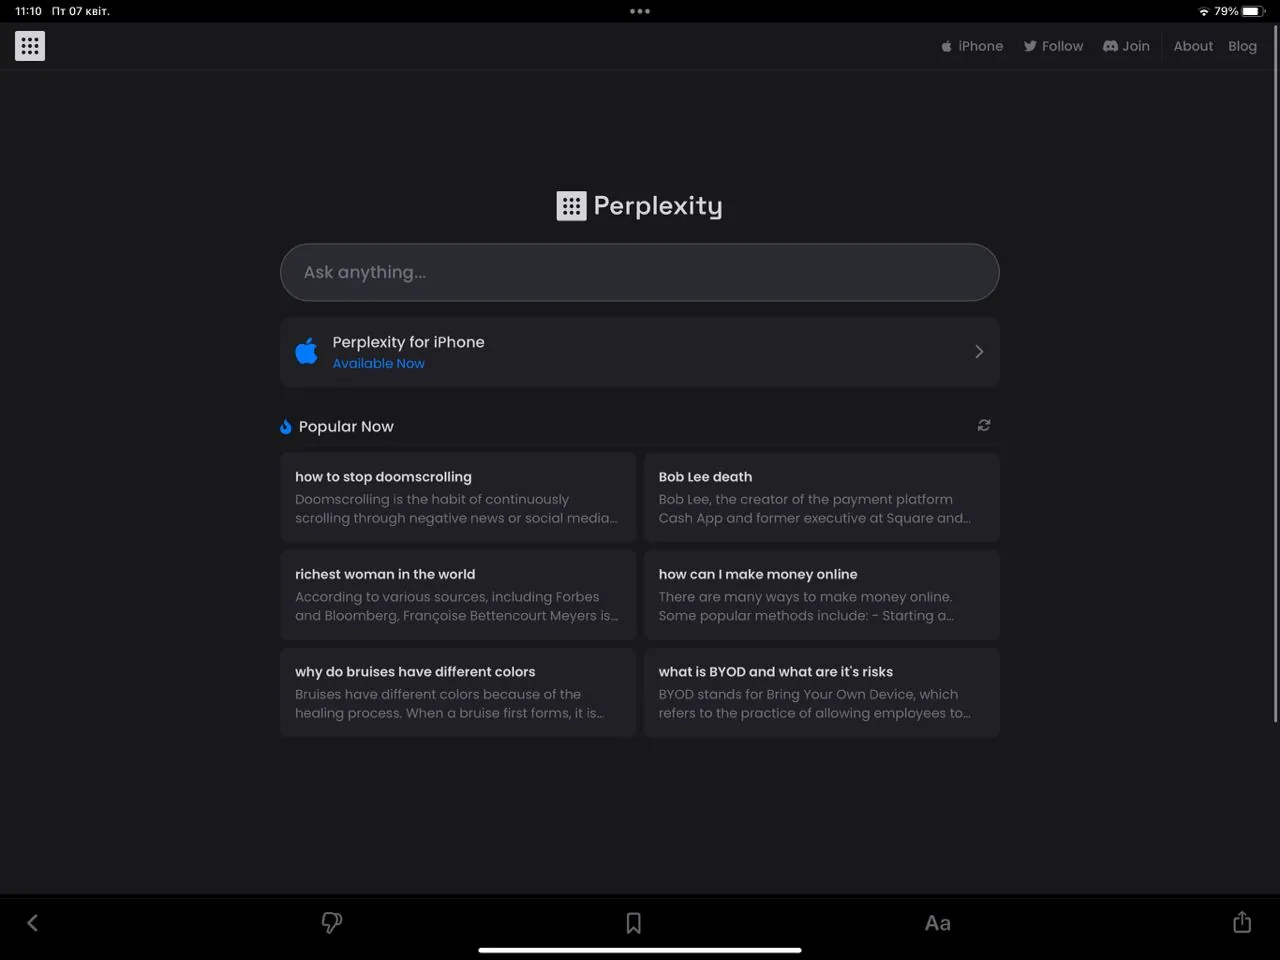Refresh the Popular Now suggestions

tap(984, 425)
